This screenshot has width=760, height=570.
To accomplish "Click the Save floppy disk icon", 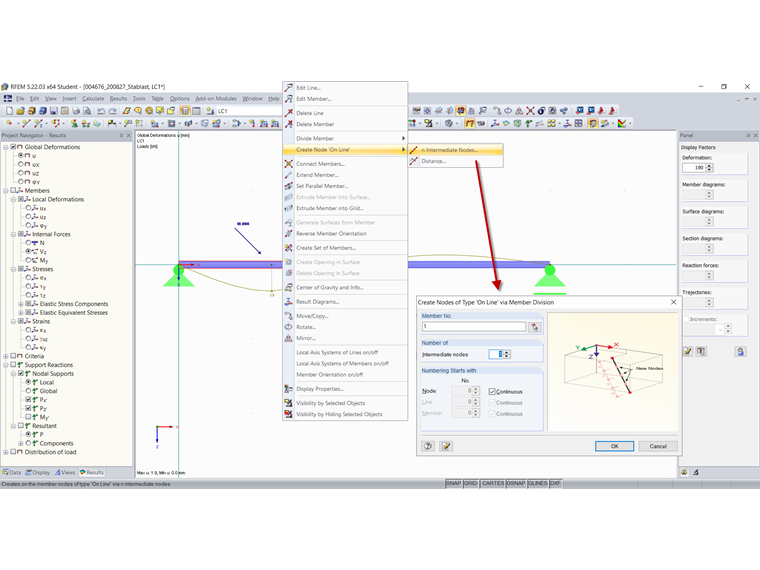I will [54, 111].
